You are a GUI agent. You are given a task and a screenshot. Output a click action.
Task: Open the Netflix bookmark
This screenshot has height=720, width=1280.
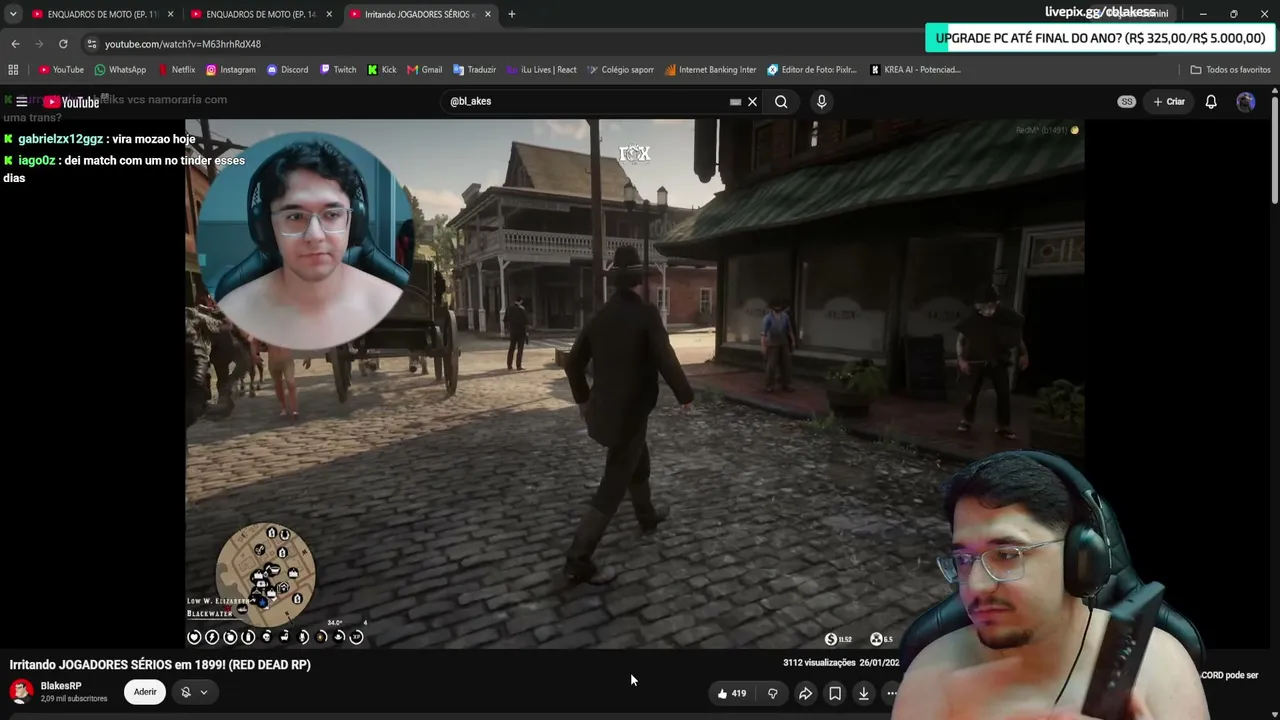[x=176, y=70]
